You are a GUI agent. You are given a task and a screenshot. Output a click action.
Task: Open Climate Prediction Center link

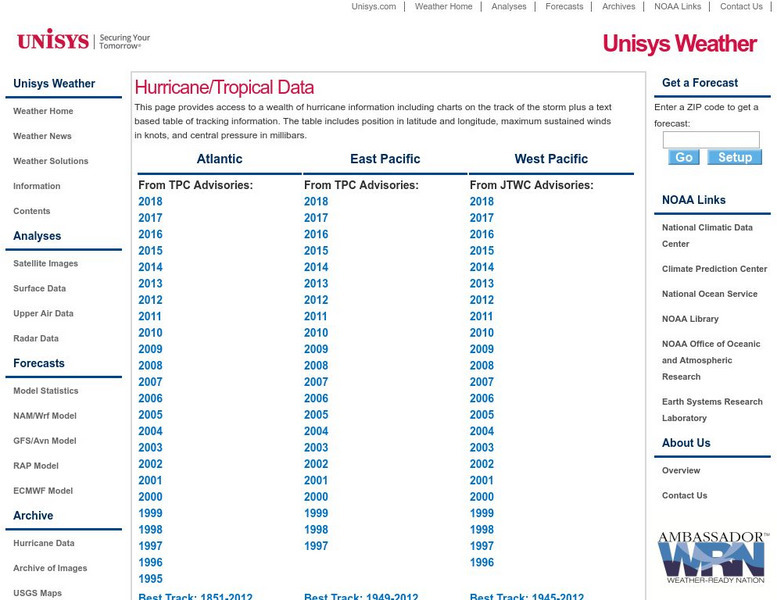714,269
